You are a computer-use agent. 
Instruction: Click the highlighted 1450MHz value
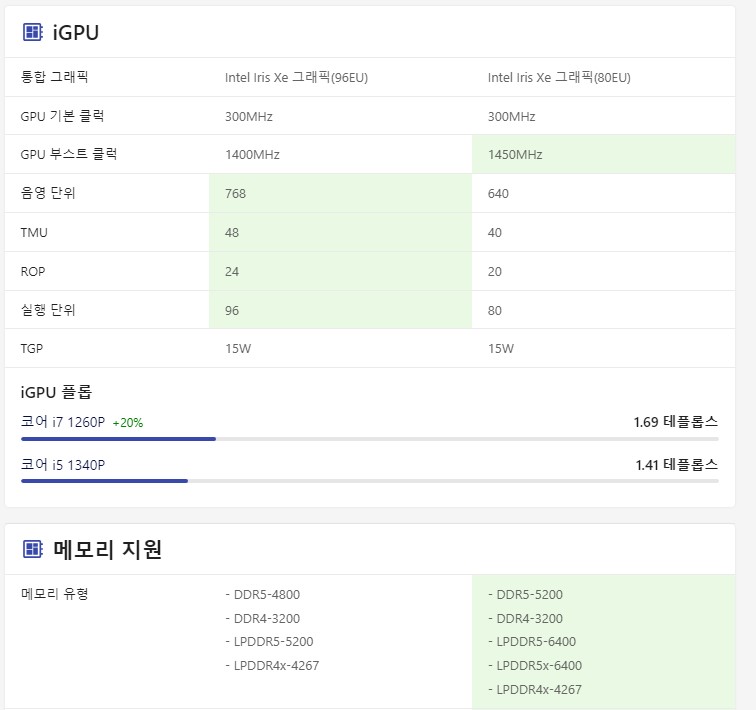(x=515, y=155)
